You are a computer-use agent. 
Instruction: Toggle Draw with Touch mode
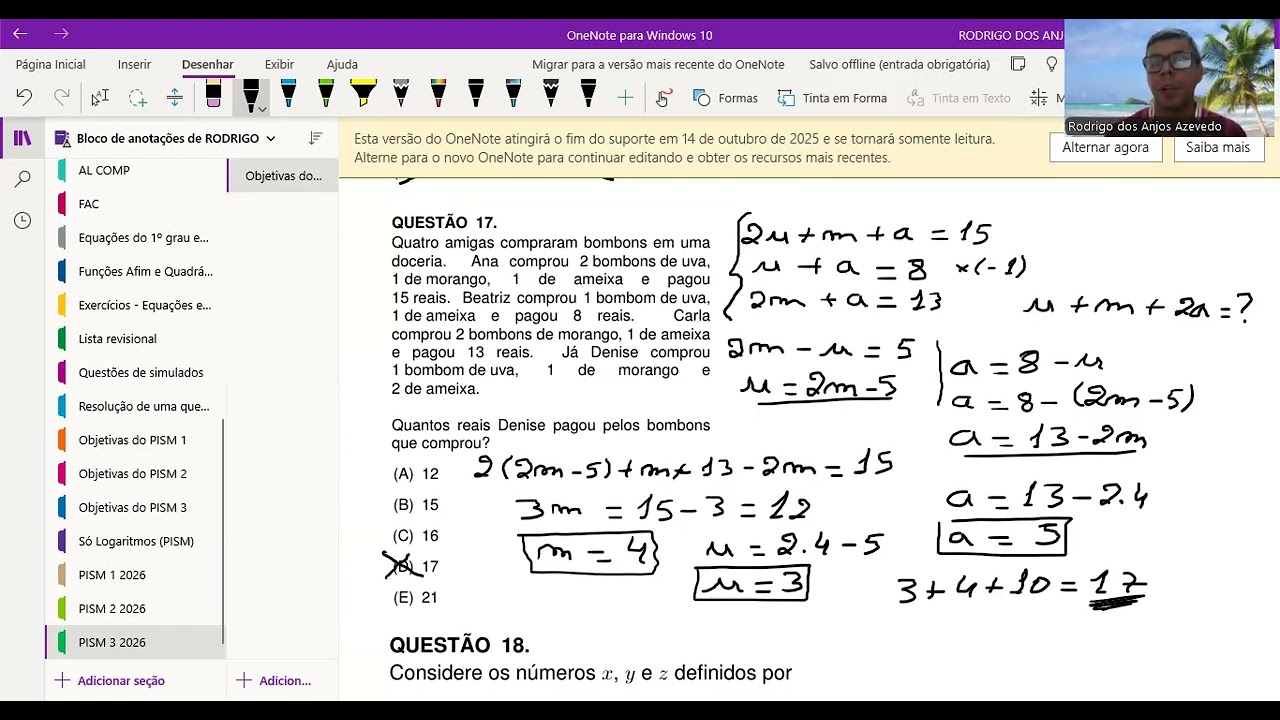point(663,97)
